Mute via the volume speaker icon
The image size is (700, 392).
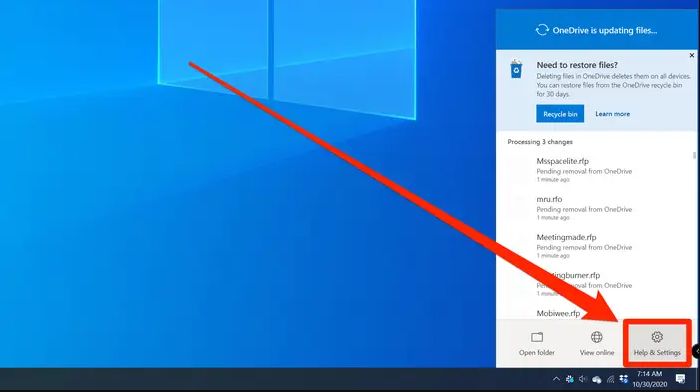(583, 379)
